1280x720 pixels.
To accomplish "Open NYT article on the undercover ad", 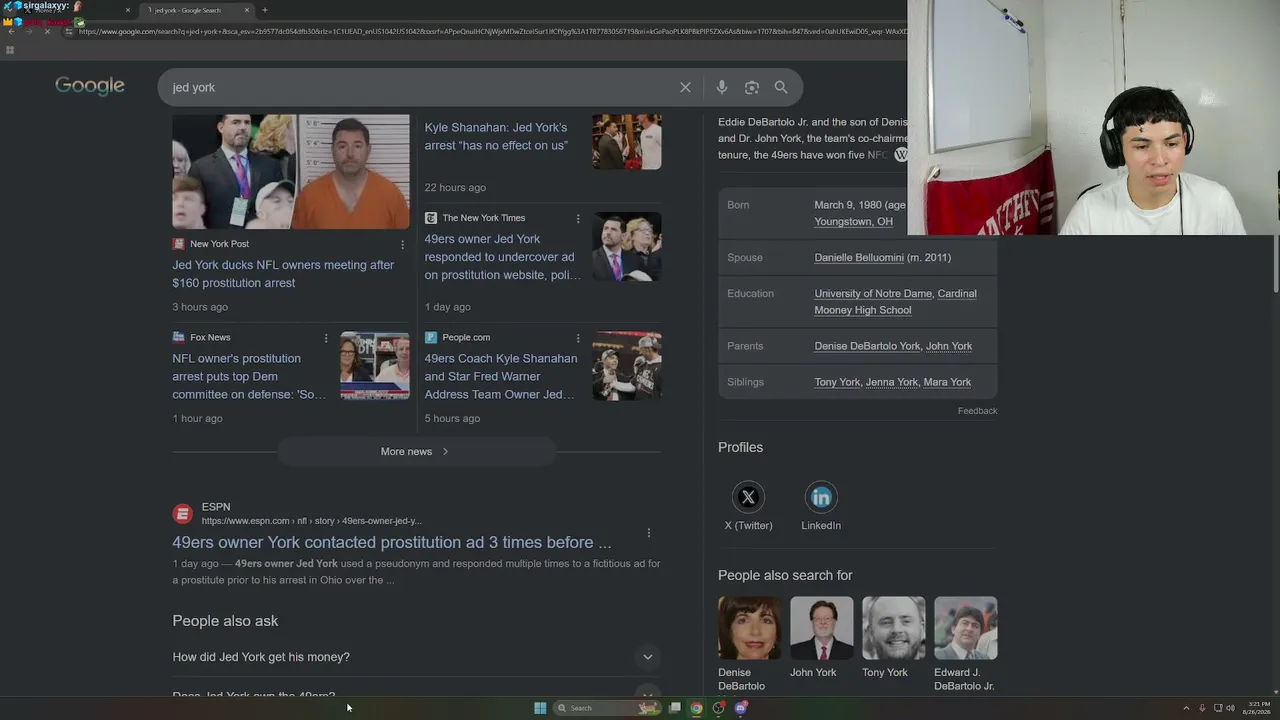I will (x=502, y=257).
